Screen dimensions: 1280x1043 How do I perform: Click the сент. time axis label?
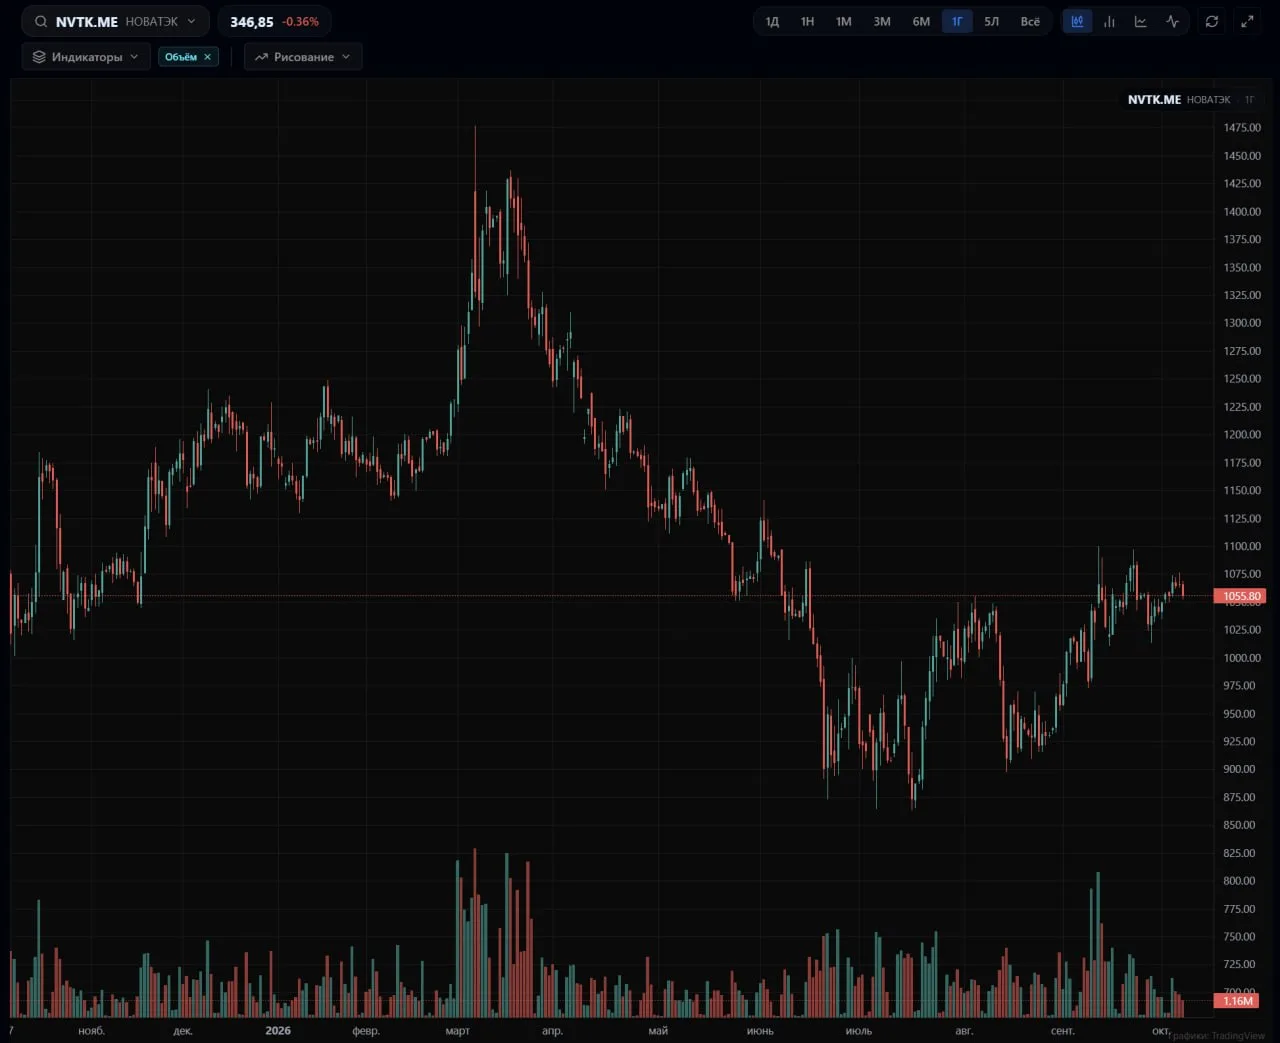click(1062, 1031)
